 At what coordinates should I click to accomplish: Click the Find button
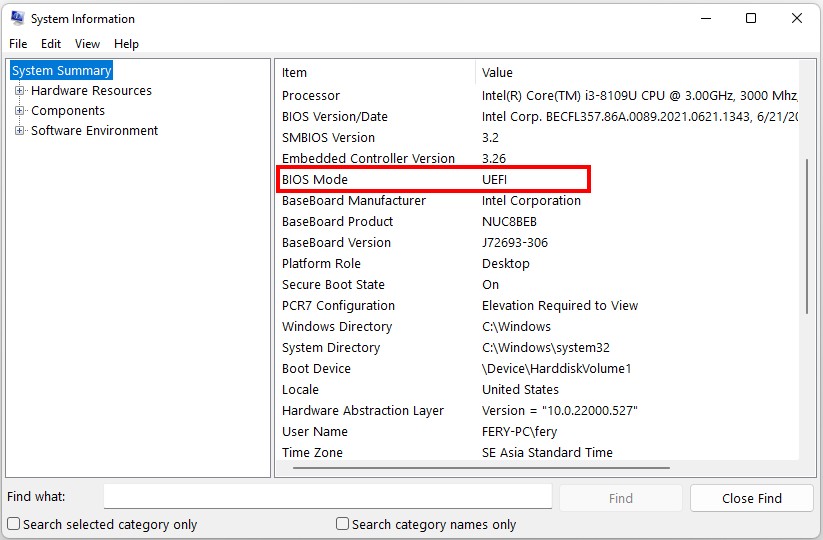[x=620, y=498]
